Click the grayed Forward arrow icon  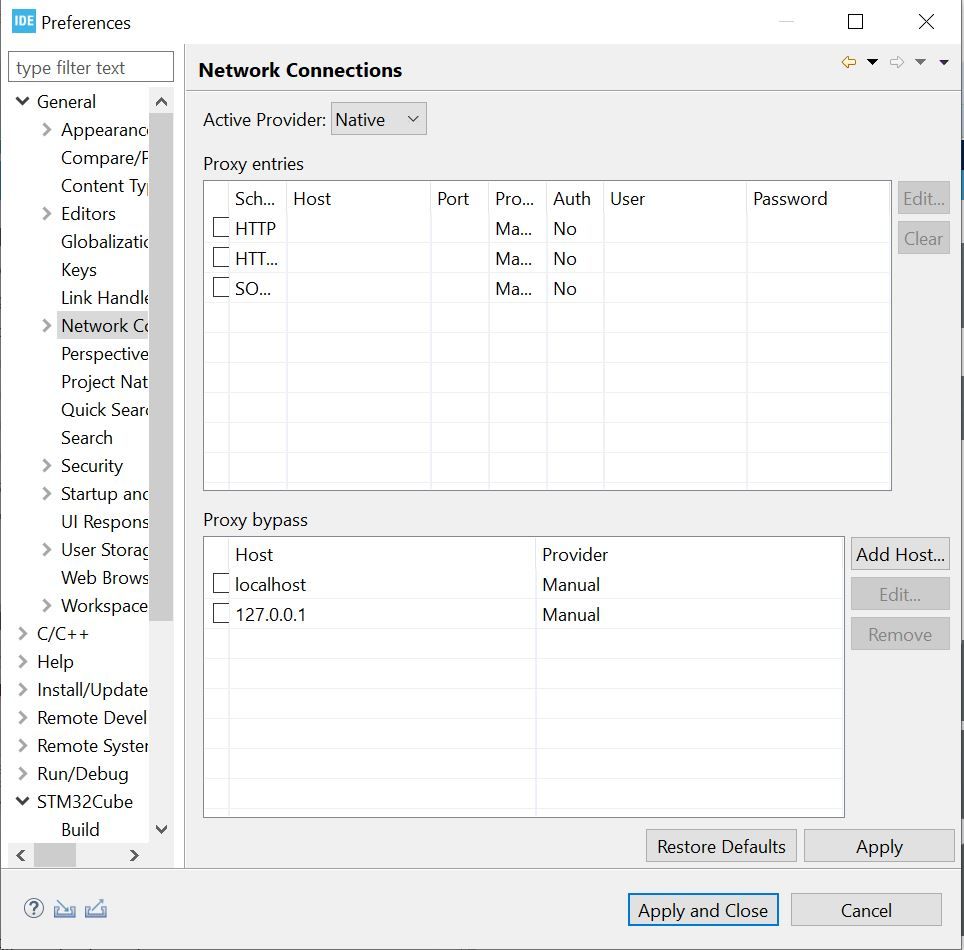tap(897, 62)
